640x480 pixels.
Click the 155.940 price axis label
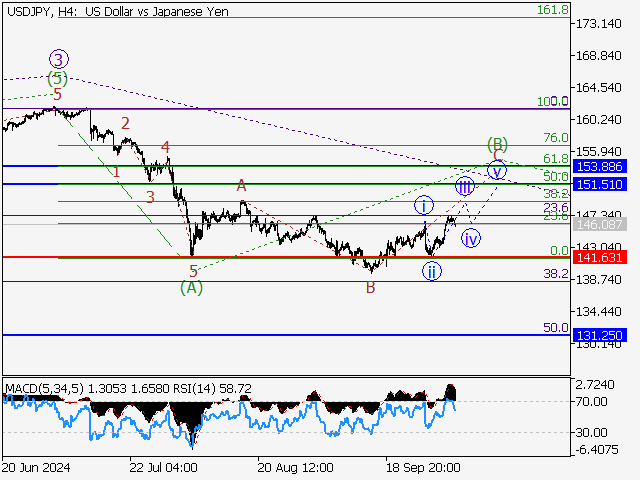click(598, 152)
